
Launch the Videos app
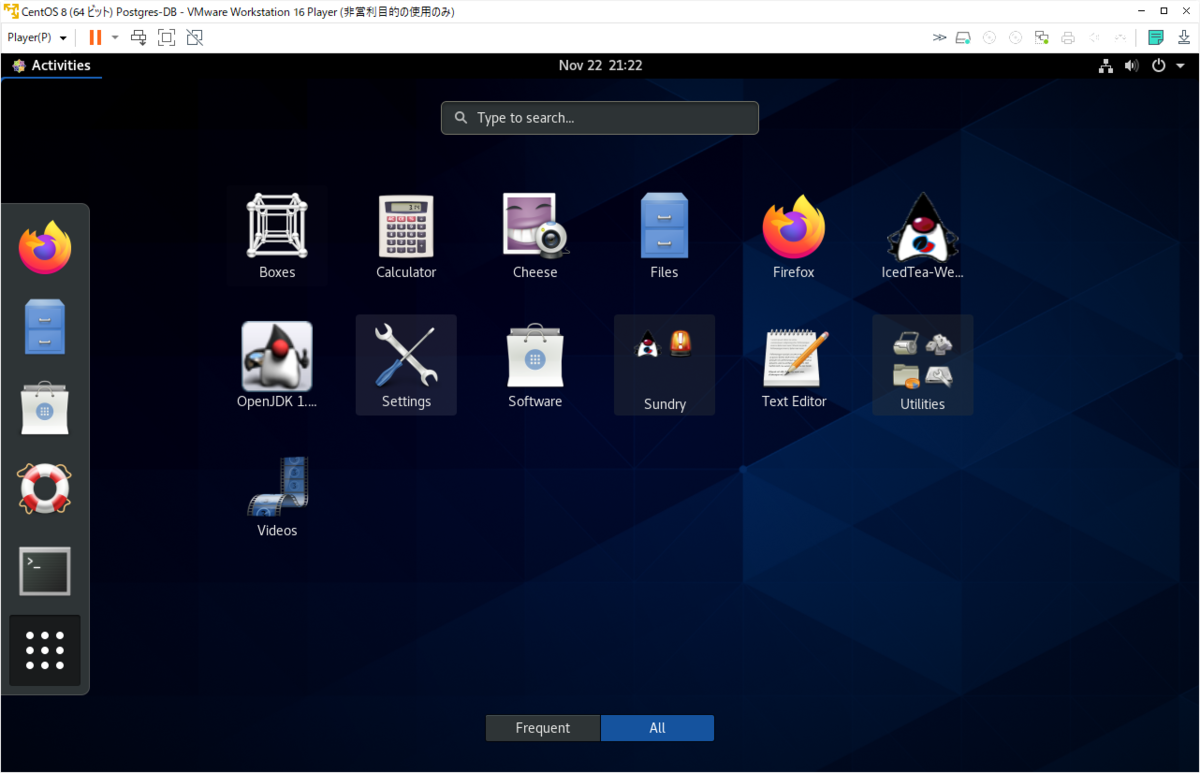point(277,495)
